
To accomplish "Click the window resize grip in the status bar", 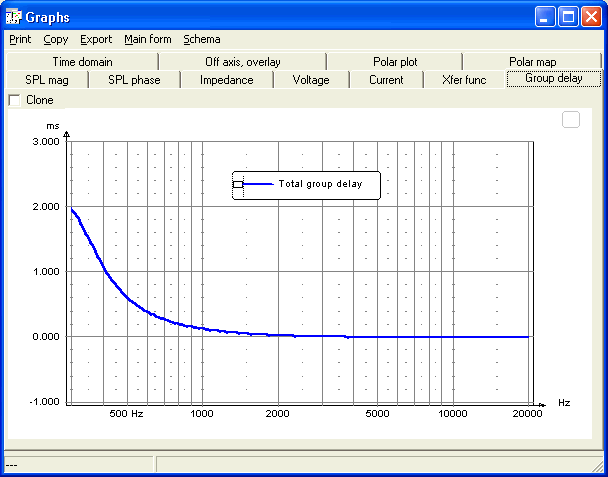I will 598,466.
